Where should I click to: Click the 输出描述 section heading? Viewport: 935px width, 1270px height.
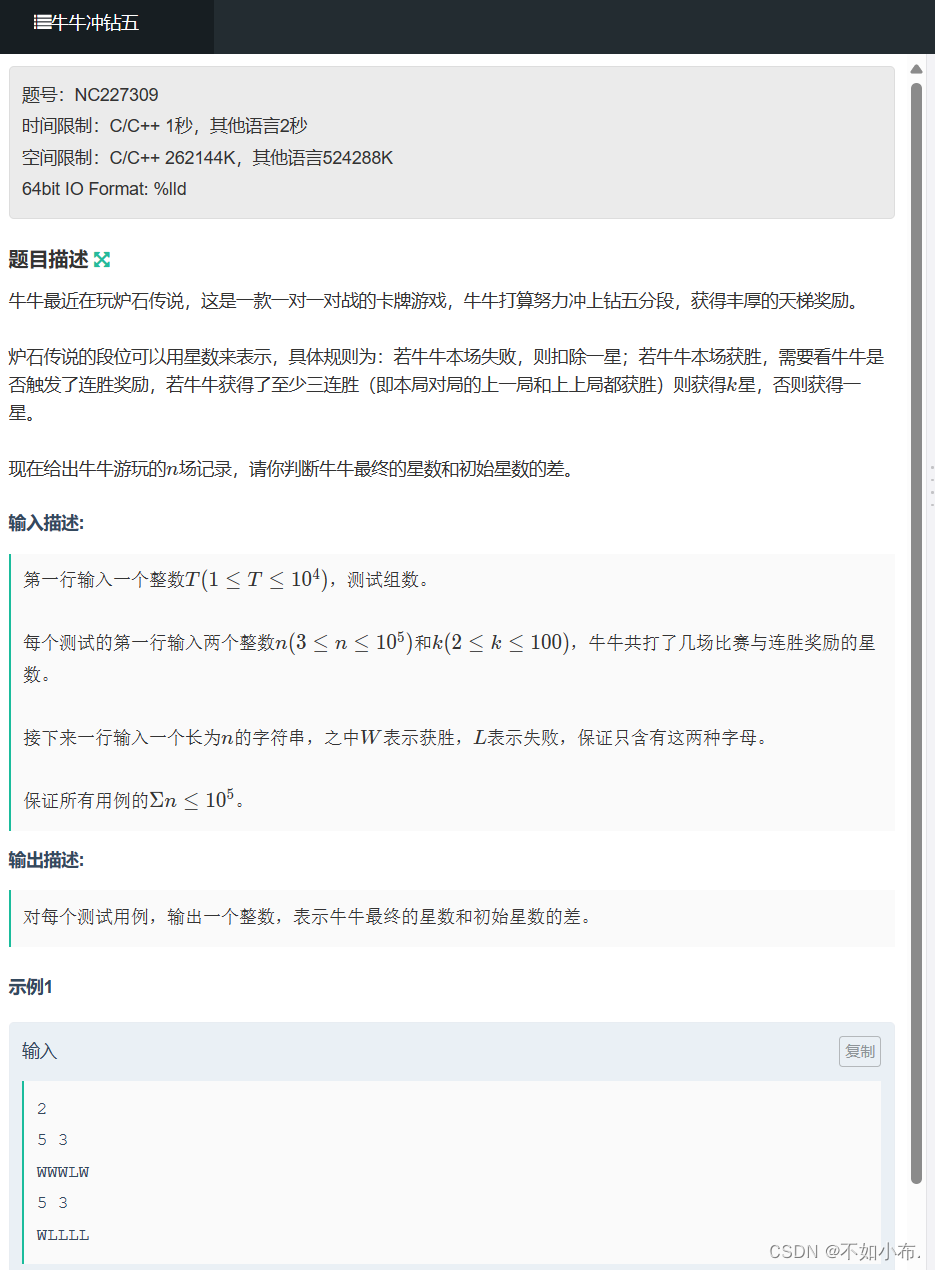(x=47, y=860)
